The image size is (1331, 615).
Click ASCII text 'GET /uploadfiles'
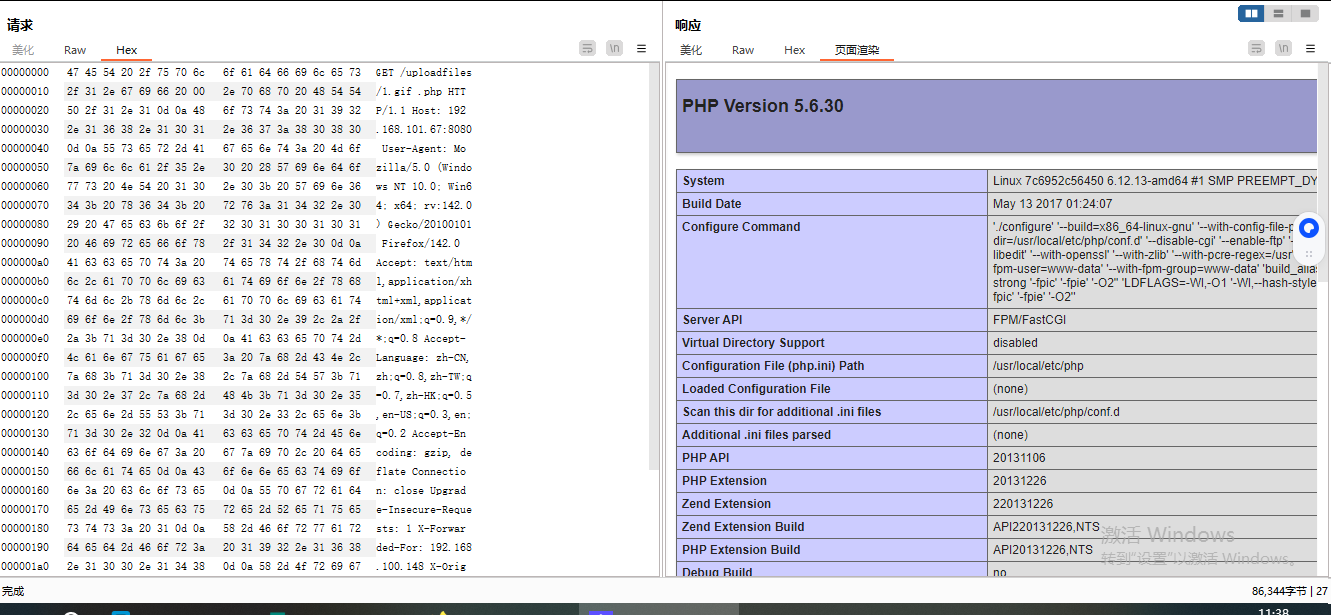point(423,72)
